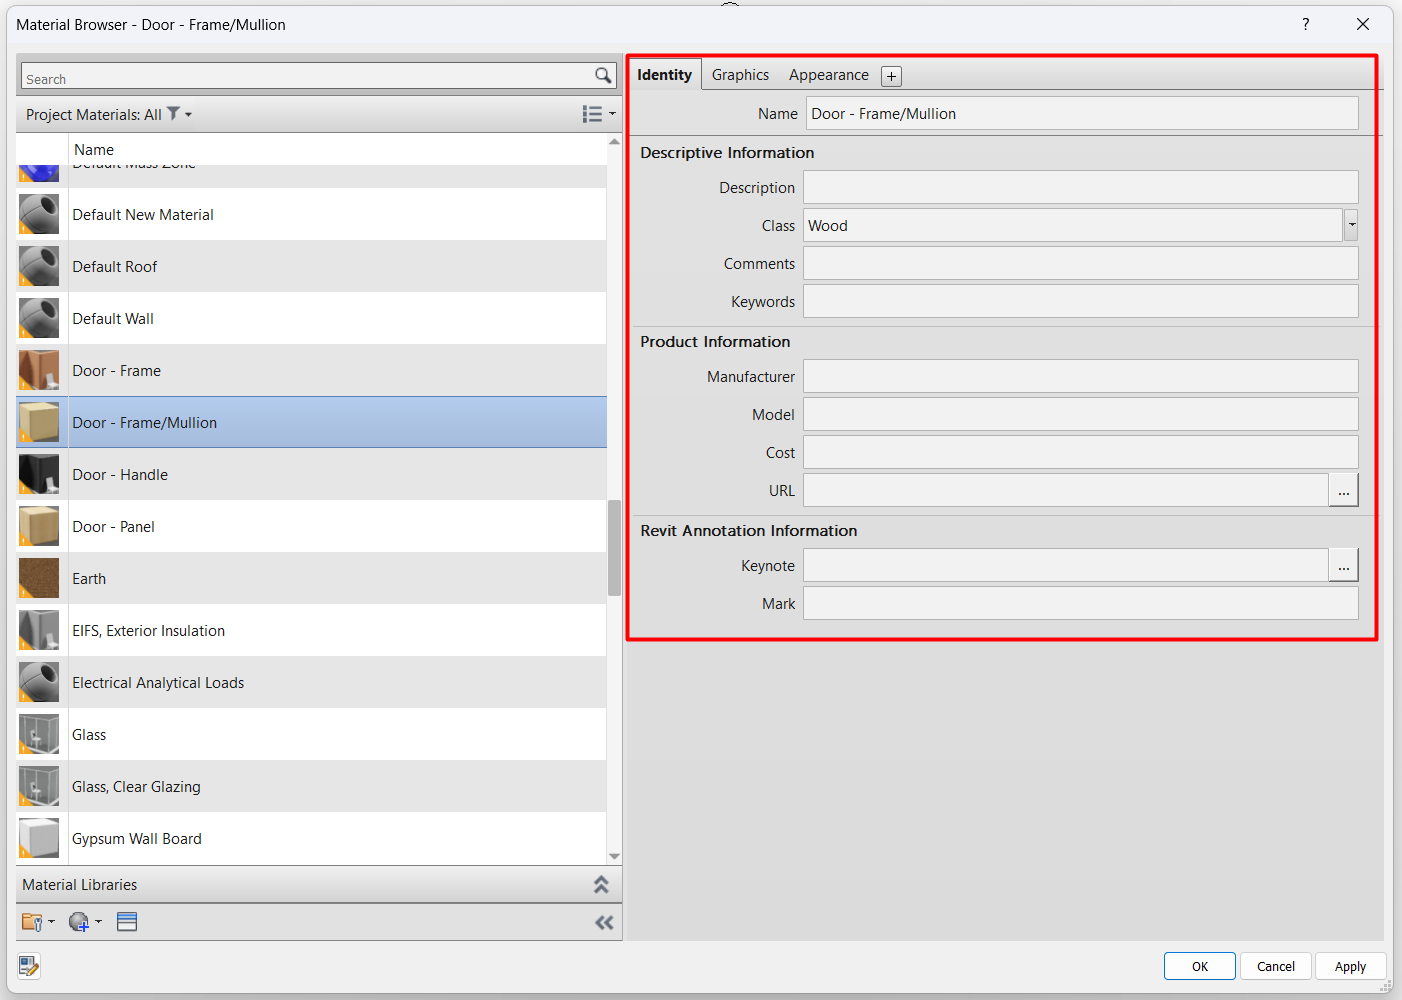1402x1000 pixels.
Task: Select the "Default New Material" row text
Action: coord(143,214)
